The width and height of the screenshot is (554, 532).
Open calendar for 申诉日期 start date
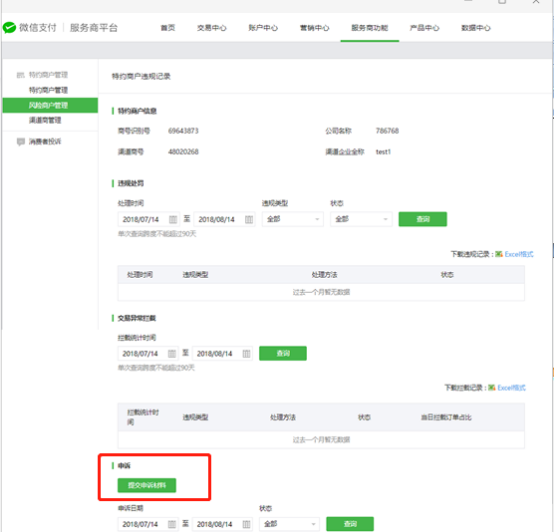coord(172,524)
